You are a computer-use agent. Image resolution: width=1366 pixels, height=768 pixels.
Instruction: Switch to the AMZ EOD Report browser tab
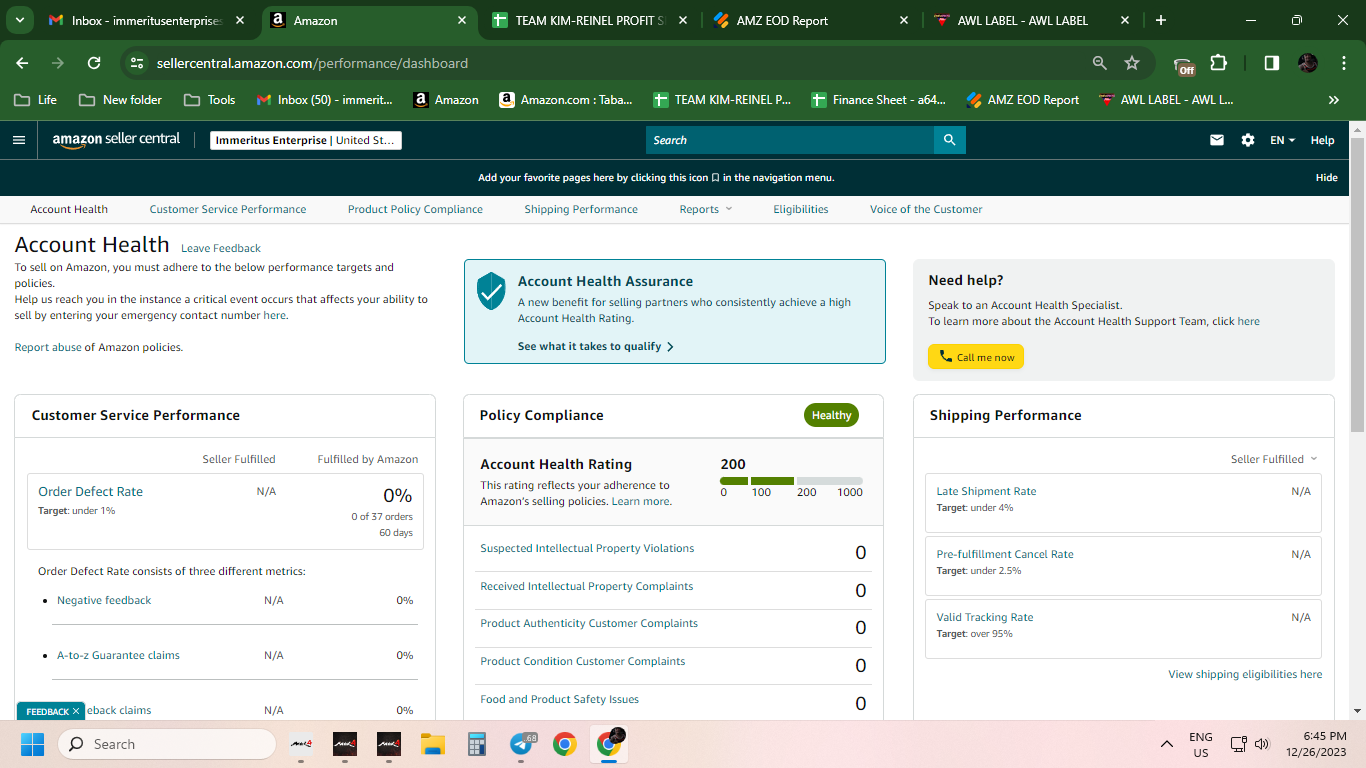(x=811, y=20)
